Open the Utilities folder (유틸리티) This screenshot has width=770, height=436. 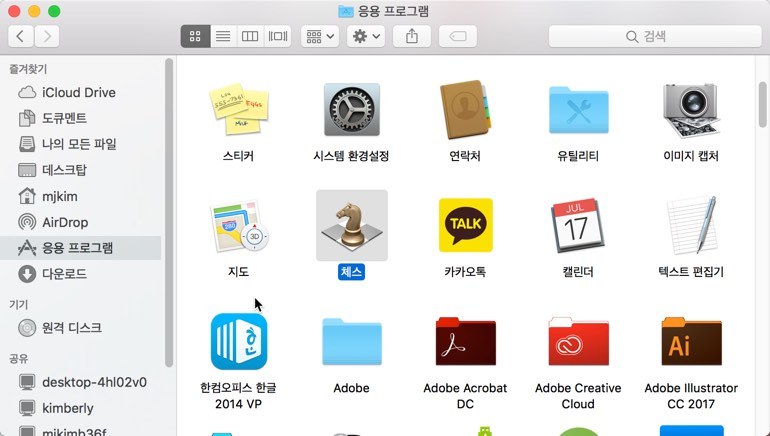(x=578, y=110)
